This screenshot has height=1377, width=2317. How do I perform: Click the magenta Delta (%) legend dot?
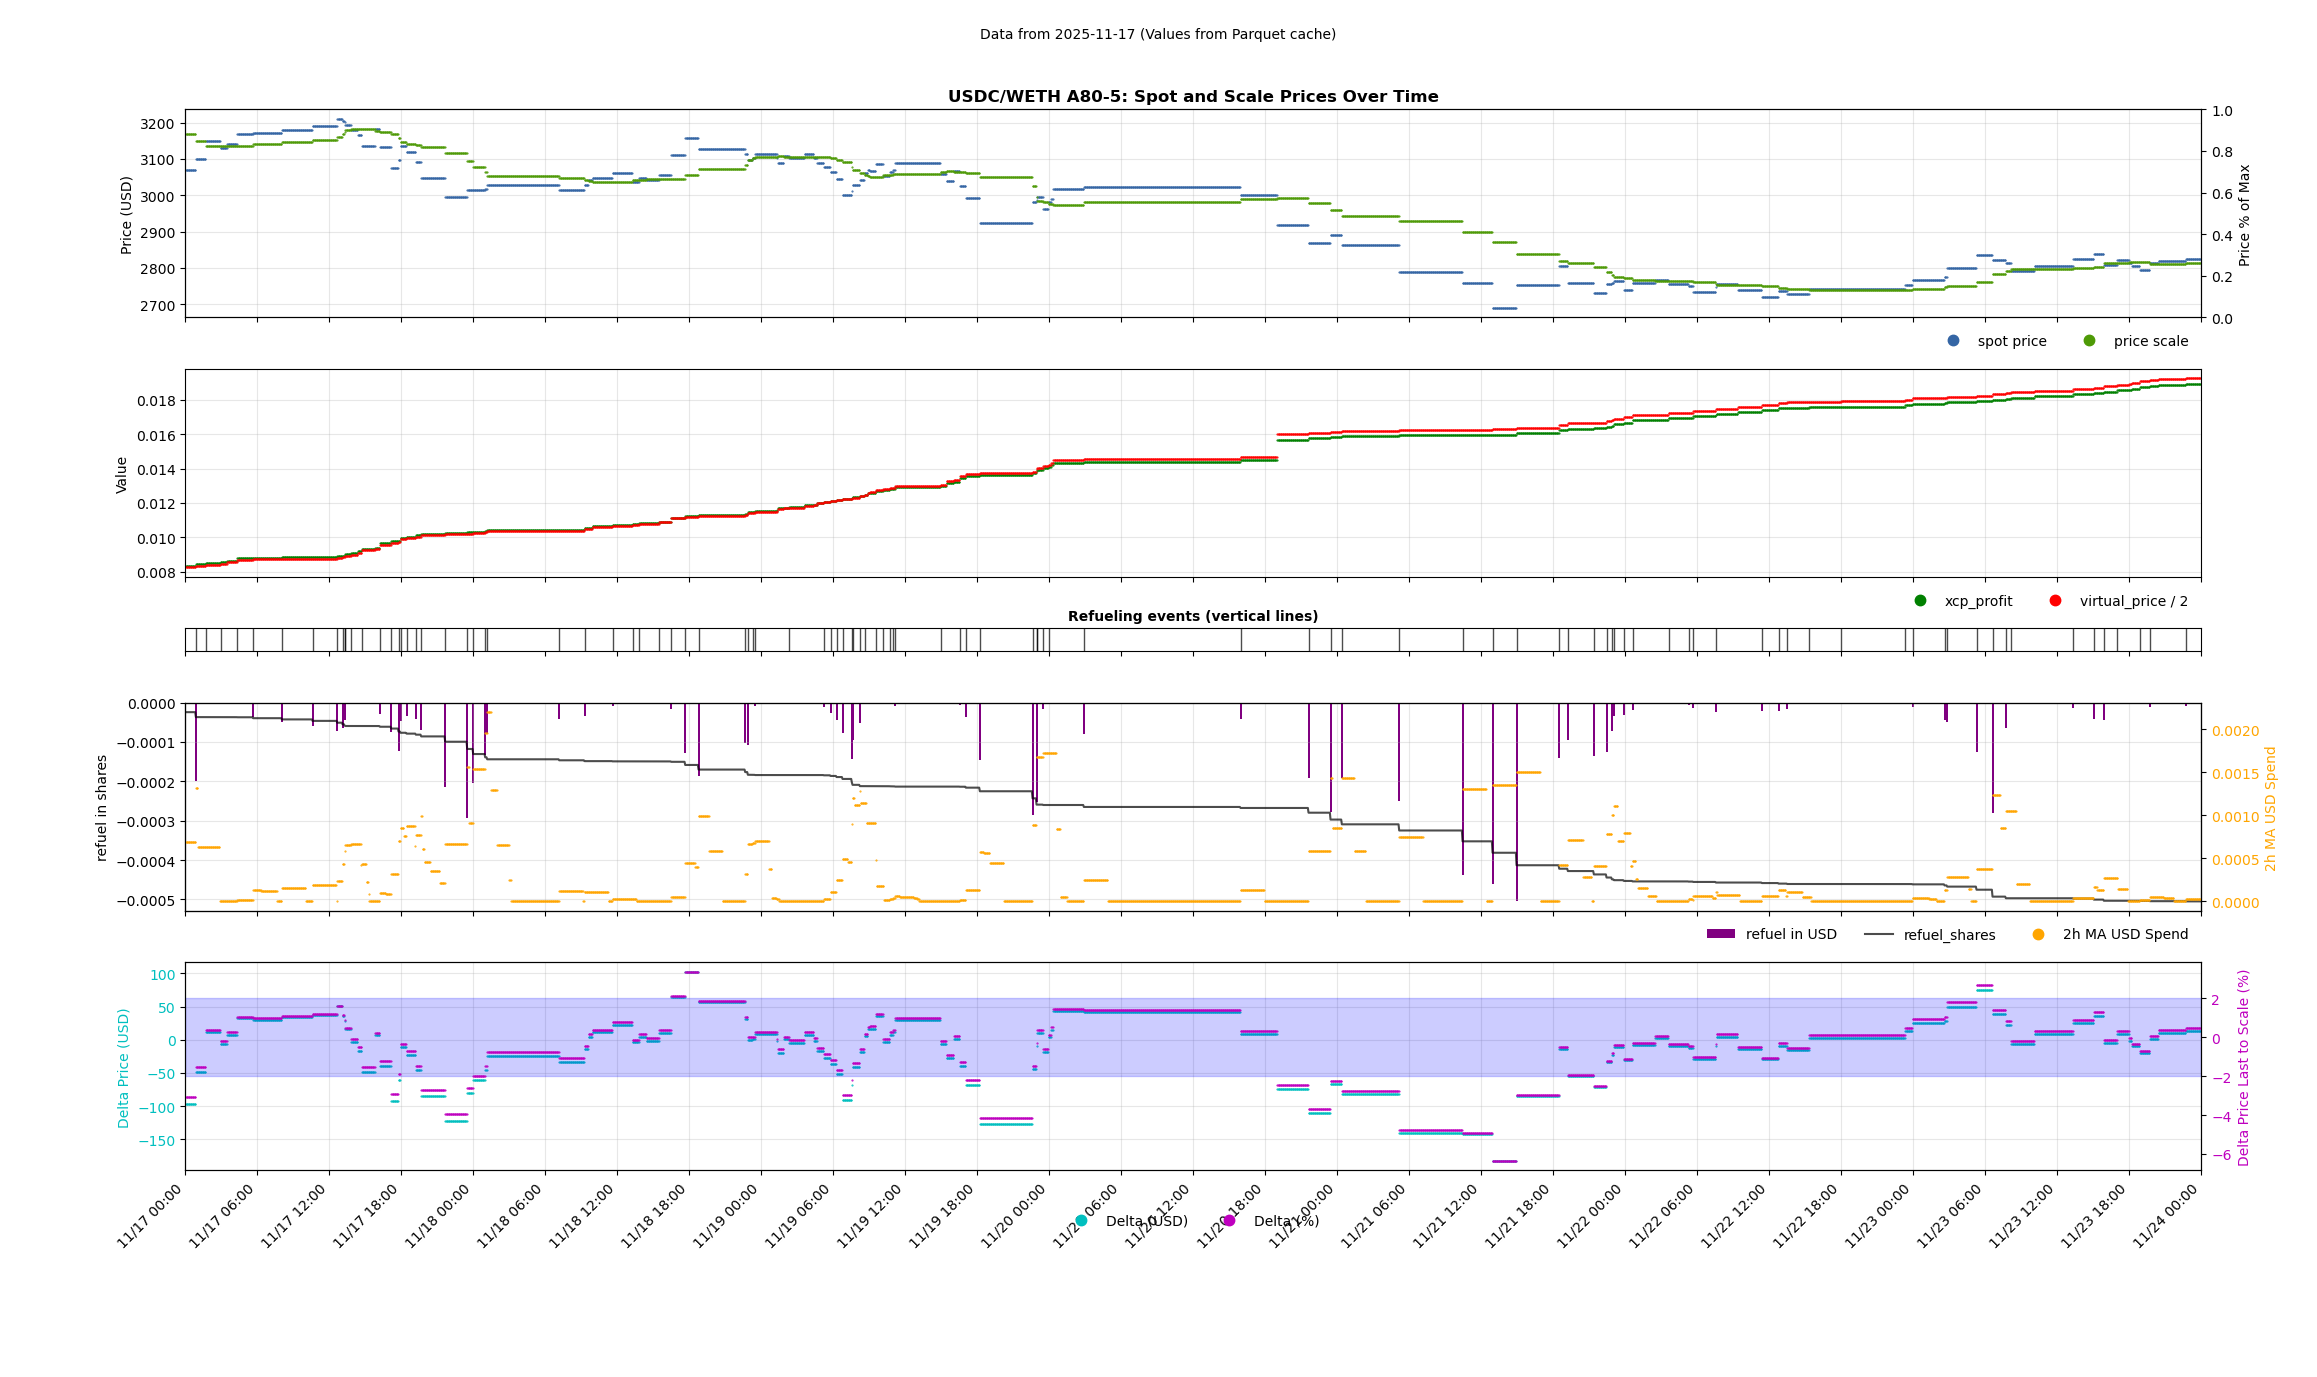pos(1229,1221)
